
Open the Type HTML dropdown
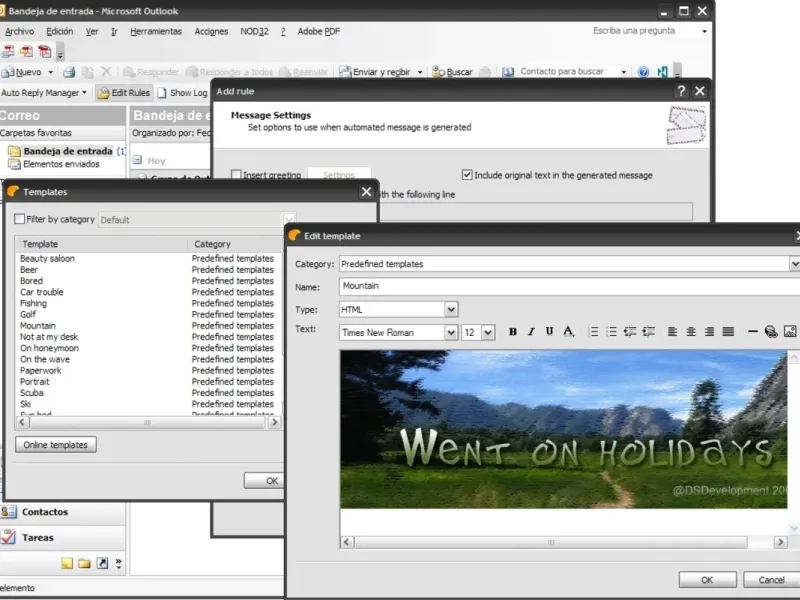451,309
